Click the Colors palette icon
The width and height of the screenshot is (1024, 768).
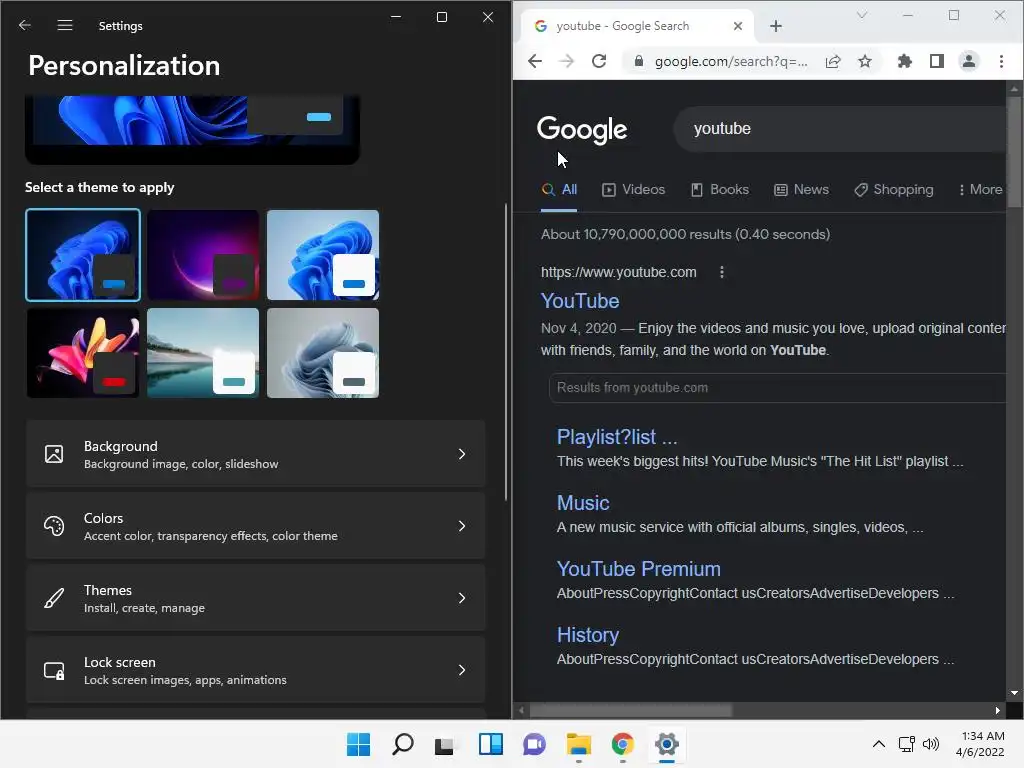[x=54, y=526]
